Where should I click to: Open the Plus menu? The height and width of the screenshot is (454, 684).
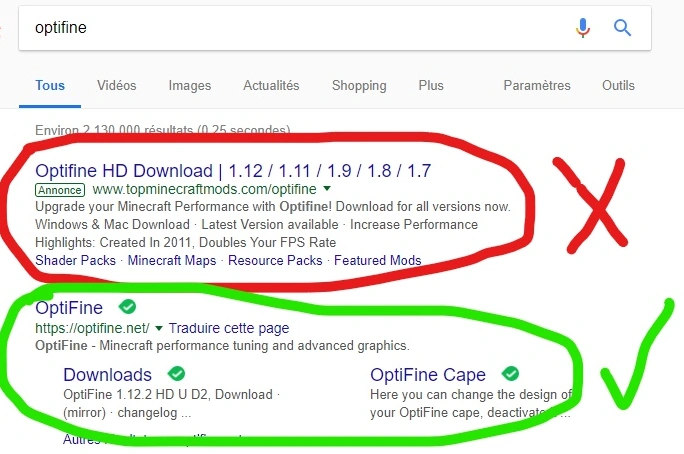pos(431,86)
